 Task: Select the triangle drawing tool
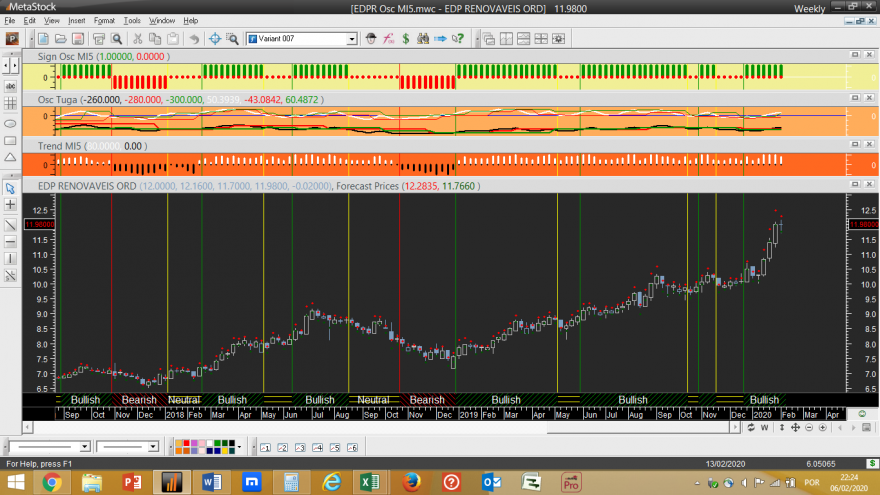(x=10, y=158)
